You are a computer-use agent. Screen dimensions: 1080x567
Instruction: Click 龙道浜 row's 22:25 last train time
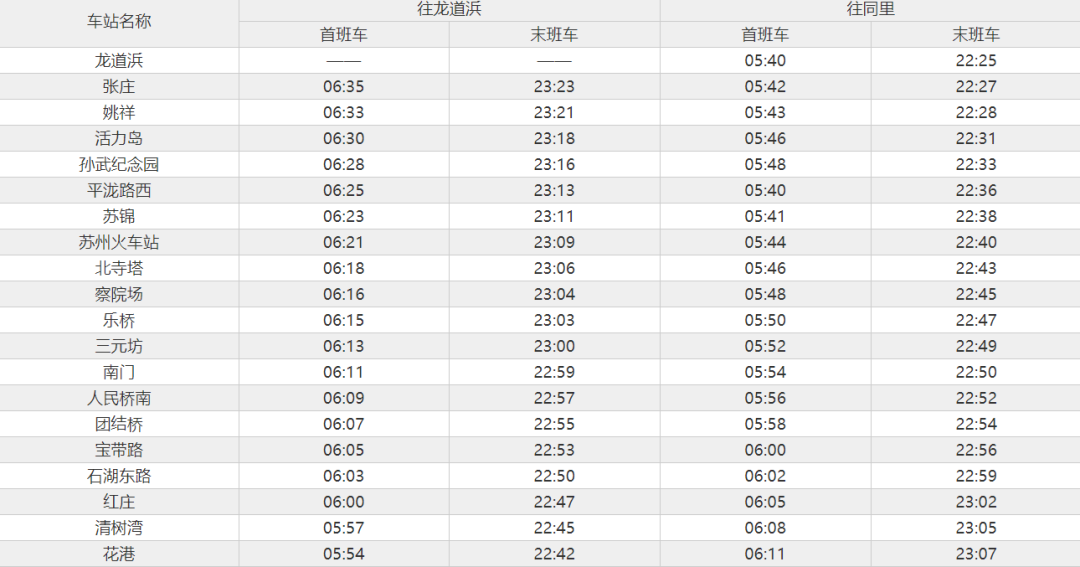click(975, 61)
